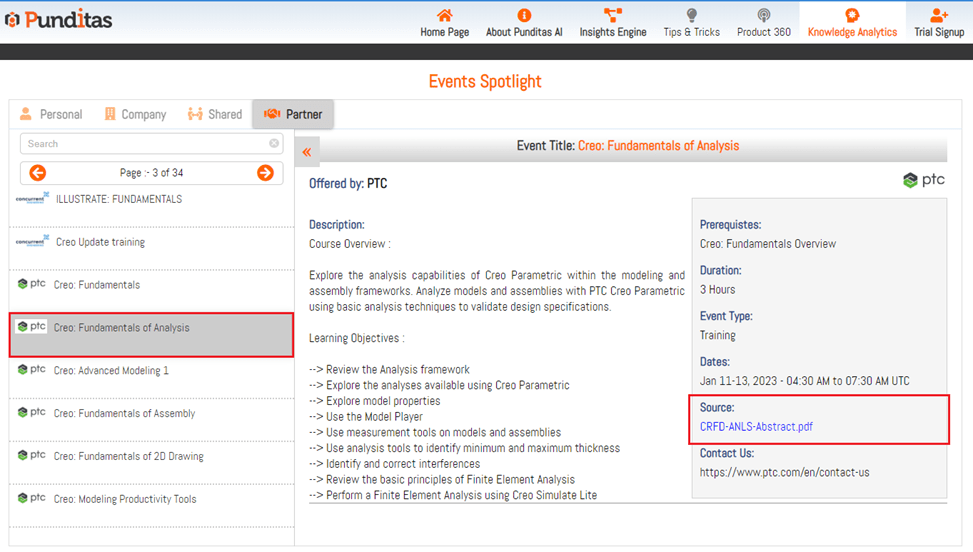This screenshot has height=552, width=973.
Task: Go to previous page of events
Action: [38, 173]
